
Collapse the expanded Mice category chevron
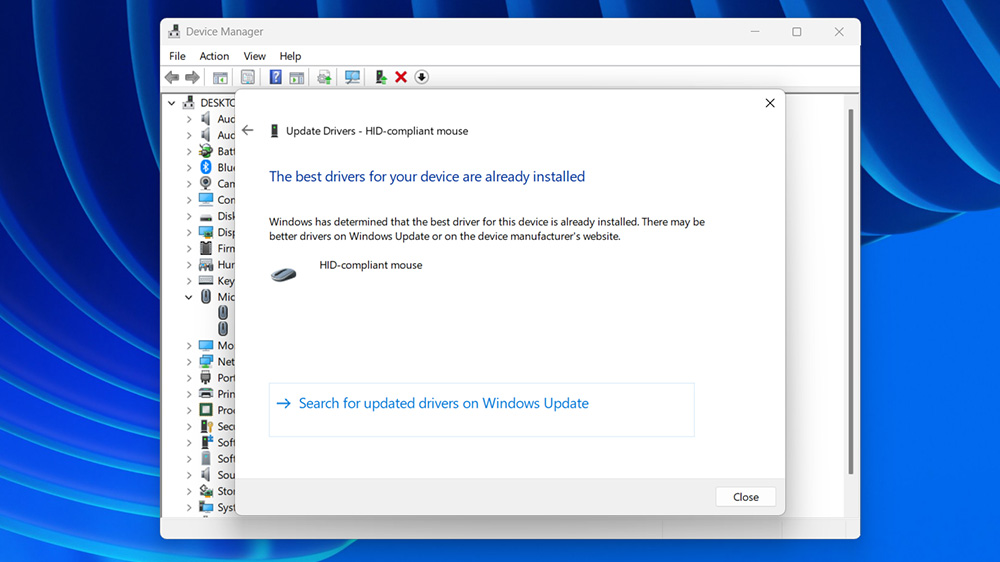(x=189, y=297)
